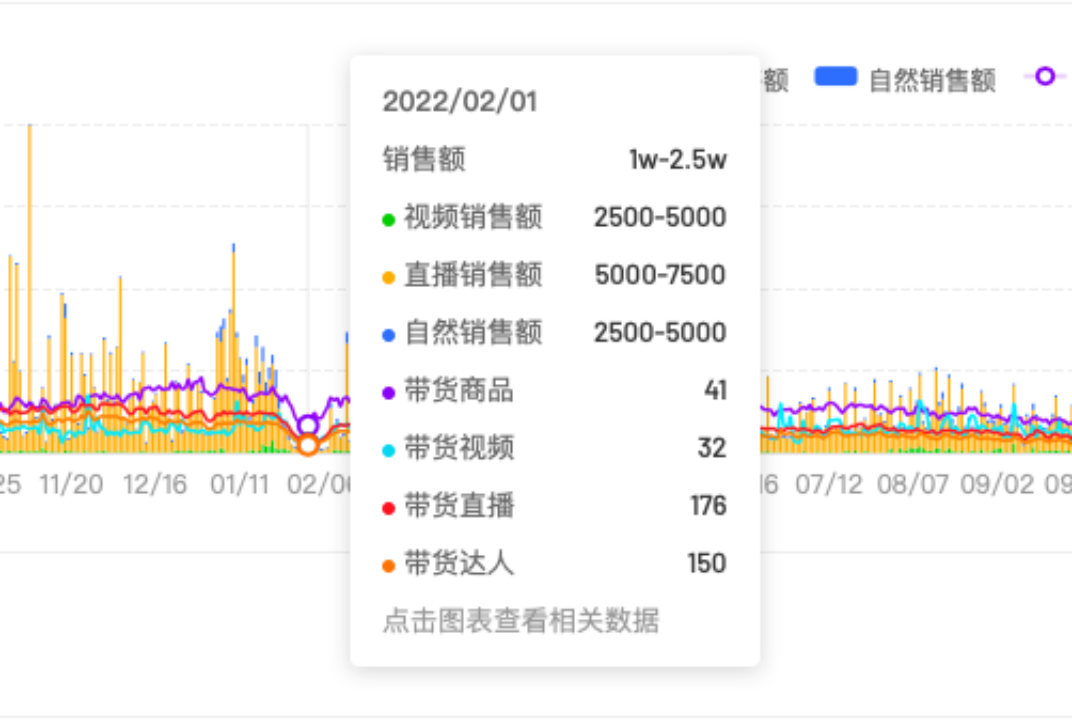
Task: Click the blue legend swatch for 自然销售额
Action: [x=836, y=77]
